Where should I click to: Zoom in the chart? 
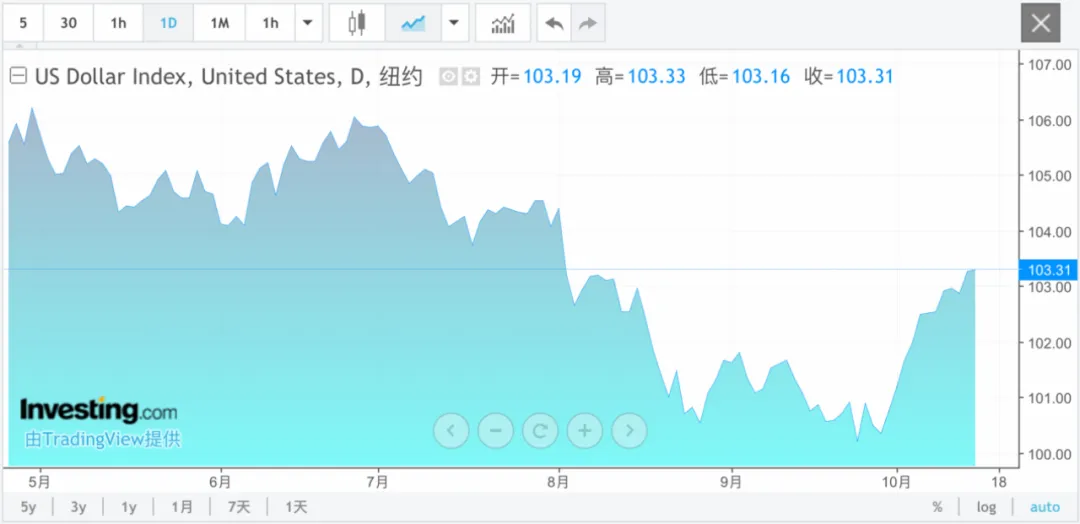tap(585, 431)
